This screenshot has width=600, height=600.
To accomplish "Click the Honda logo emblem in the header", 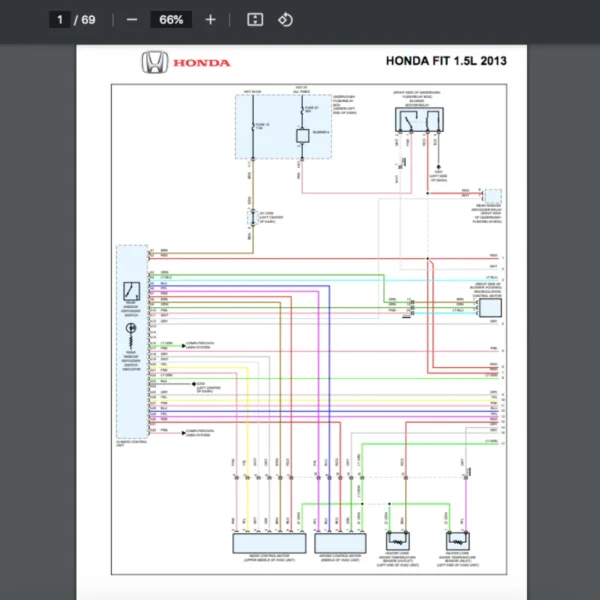I will (154, 63).
